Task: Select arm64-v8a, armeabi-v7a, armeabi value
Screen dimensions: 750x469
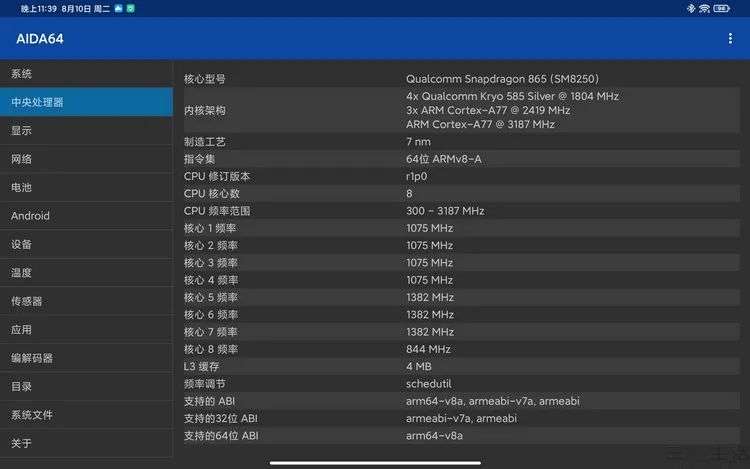Action: pos(493,401)
